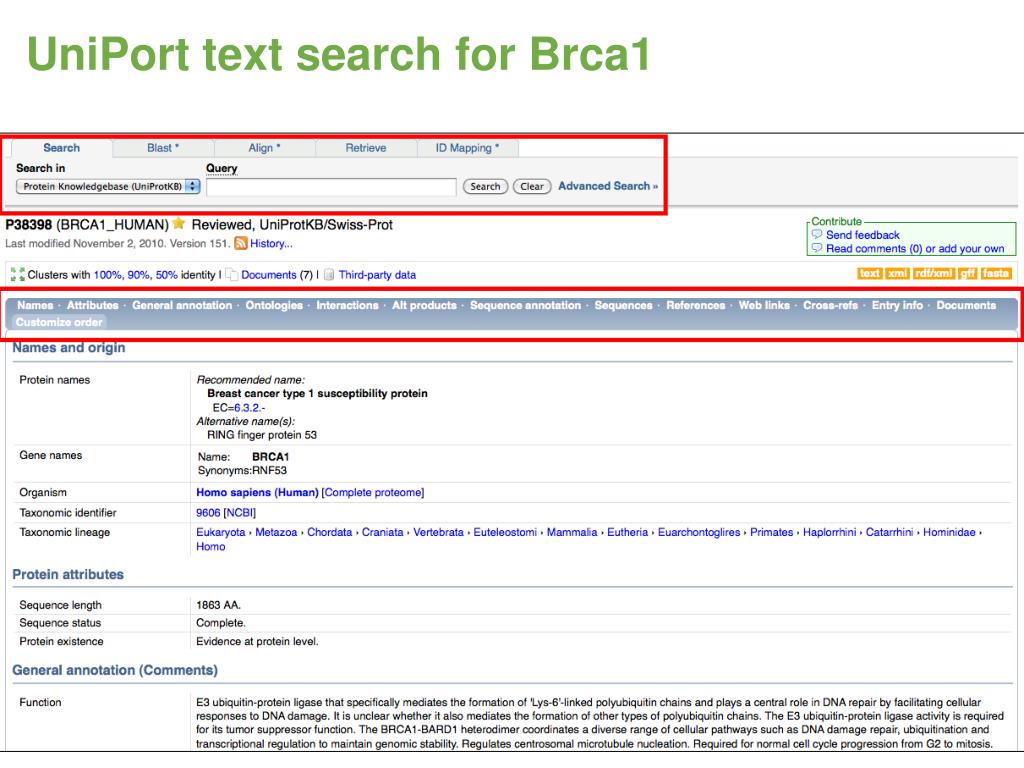
Task: Jump to Interactions section in navigation bar
Action: 347,305
